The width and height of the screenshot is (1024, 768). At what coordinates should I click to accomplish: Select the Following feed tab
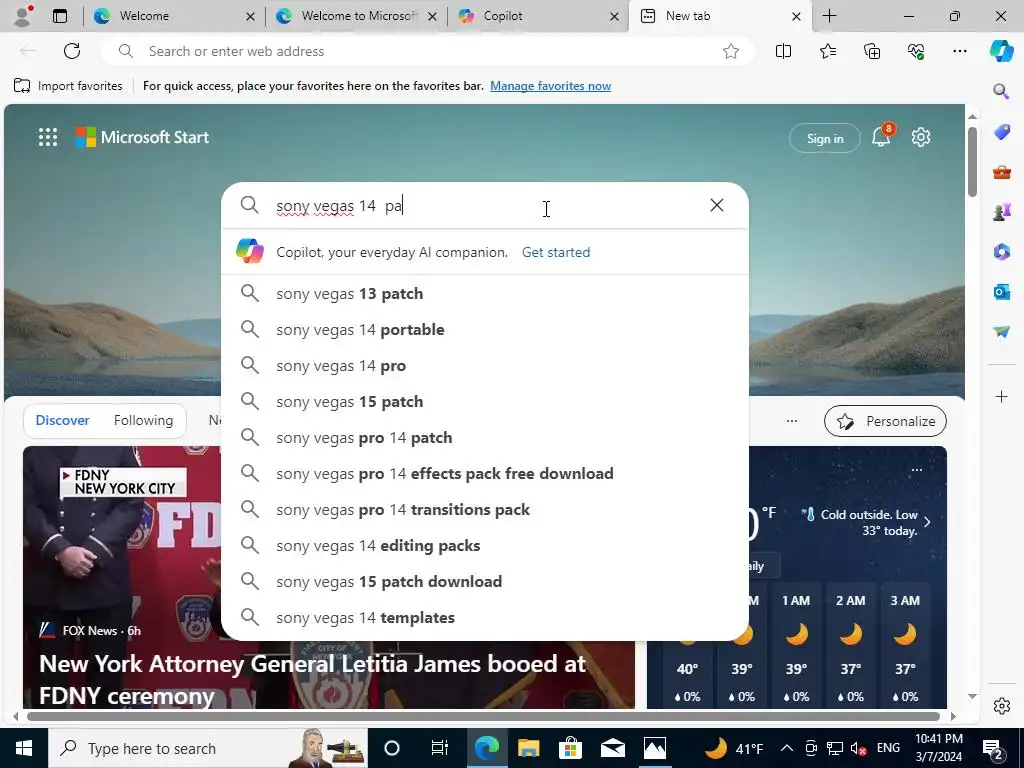[143, 420]
